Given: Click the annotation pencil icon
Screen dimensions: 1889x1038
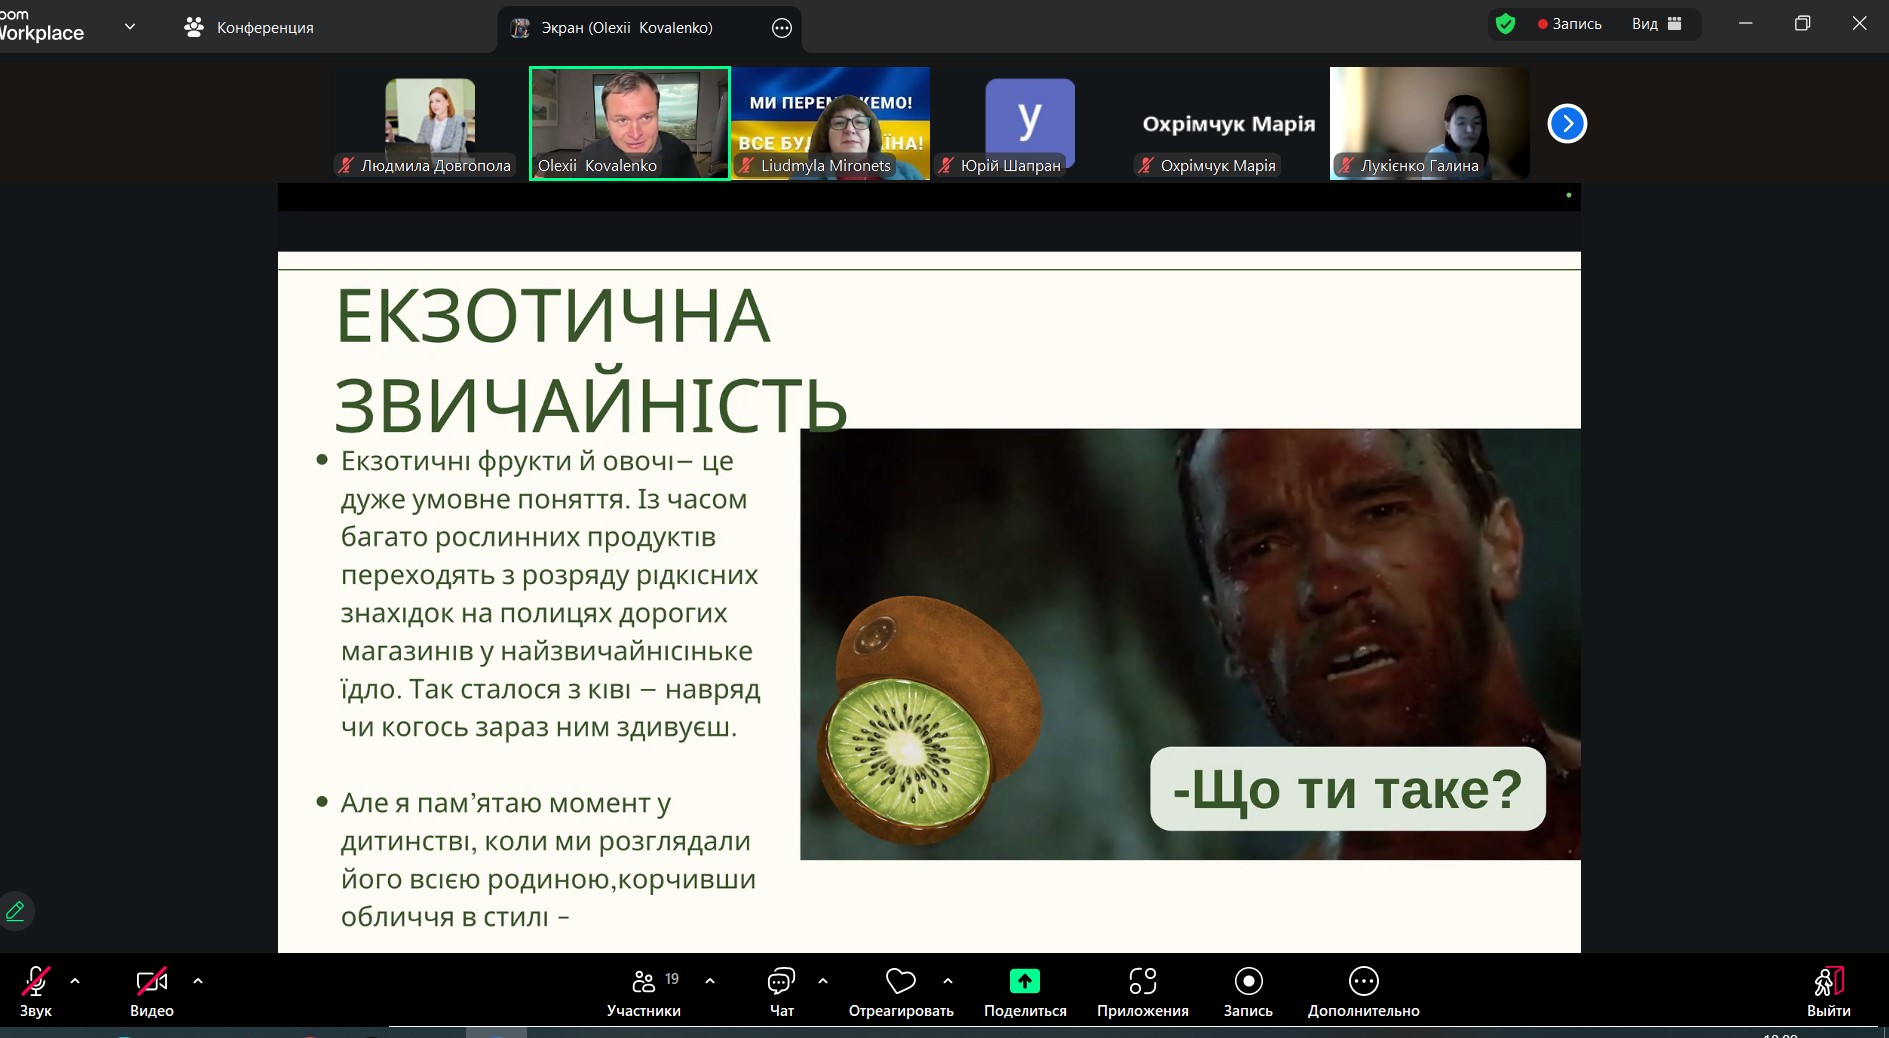Looking at the screenshot, I should click(x=16, y=911).
